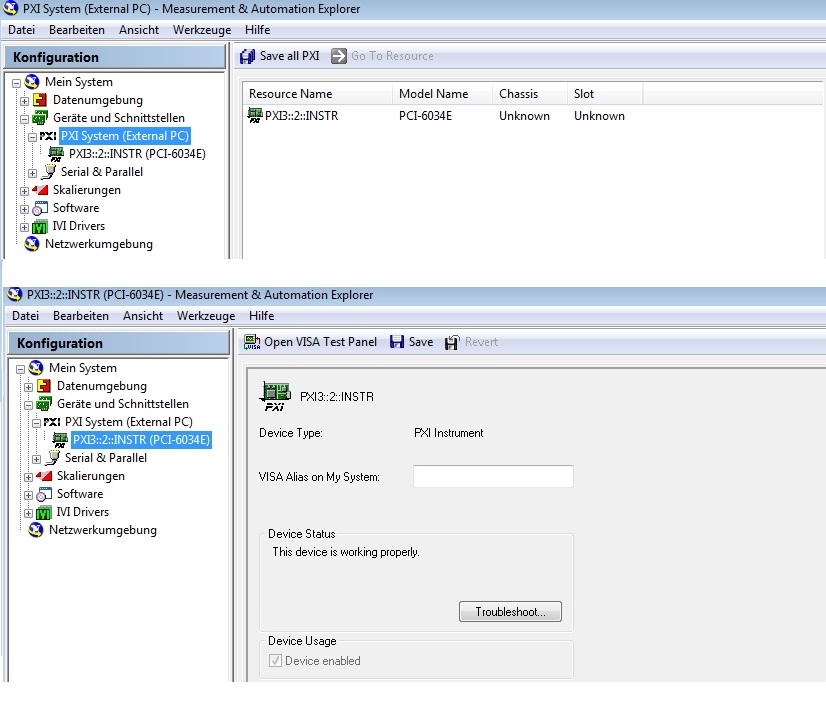Click Datenumgebung icon in lower window tree
This screenshot has height=720, width=826.
tap(44, 386)
